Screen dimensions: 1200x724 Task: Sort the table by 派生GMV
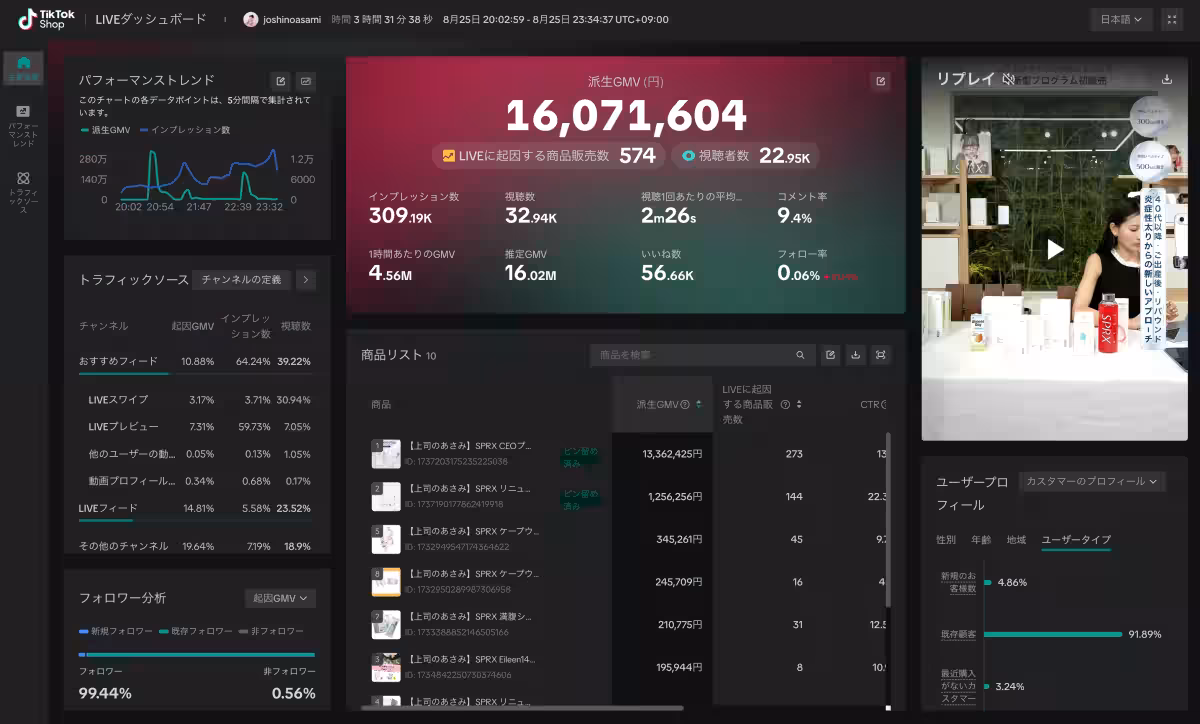699,405
